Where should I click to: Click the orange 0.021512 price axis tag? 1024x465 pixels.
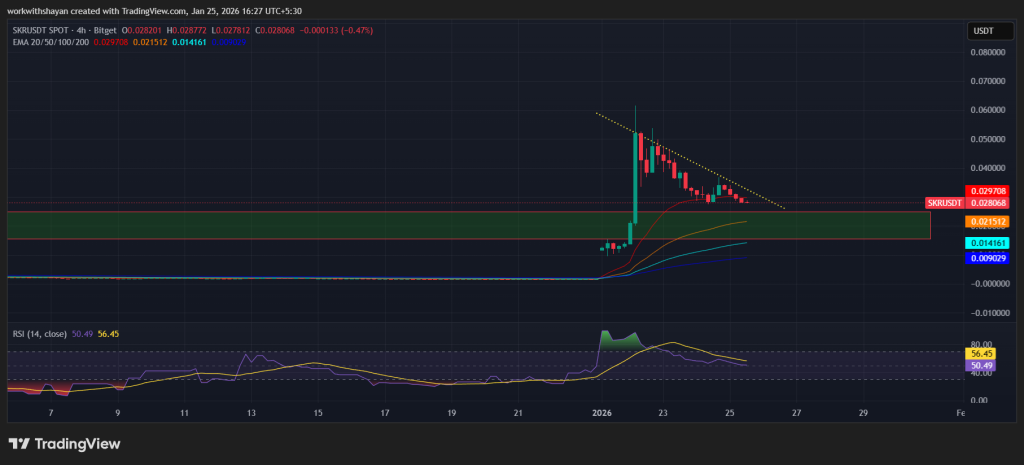pyautogui.click(x=987, y=222)
